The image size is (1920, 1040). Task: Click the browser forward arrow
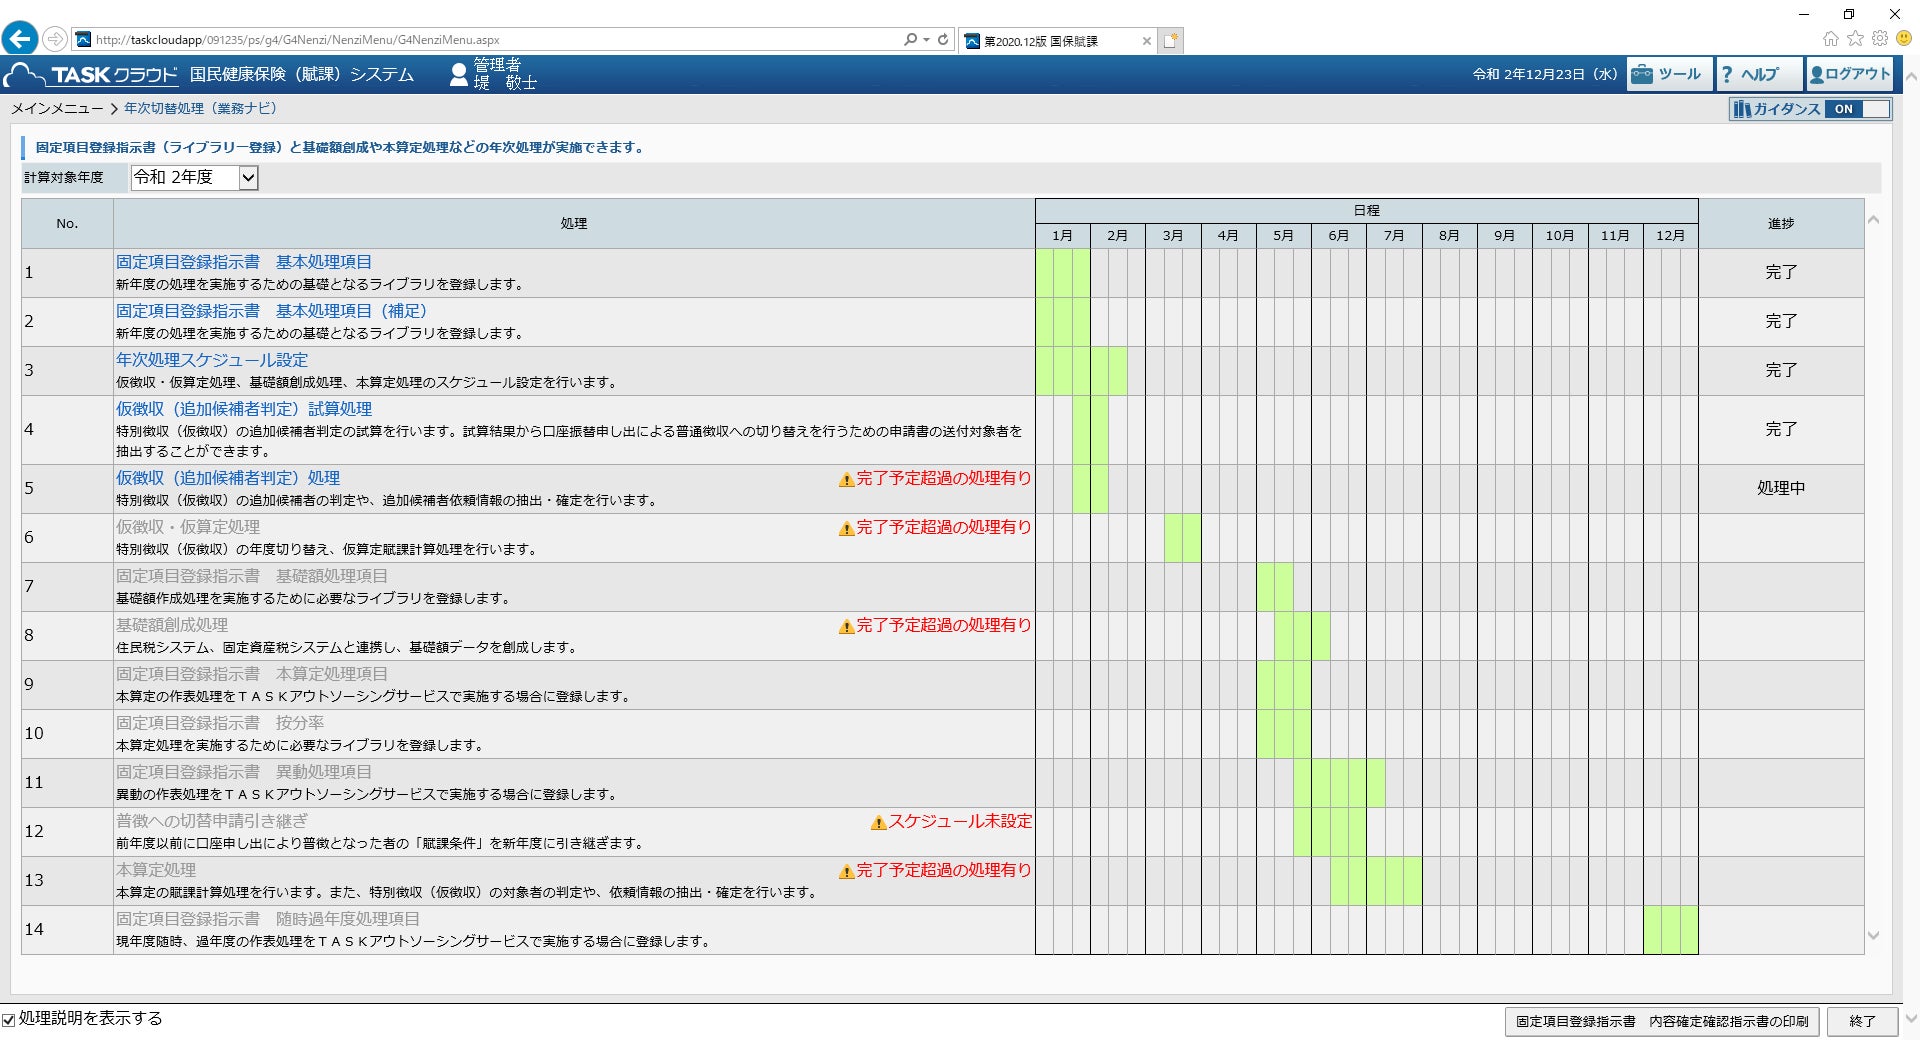pos(56,39)
